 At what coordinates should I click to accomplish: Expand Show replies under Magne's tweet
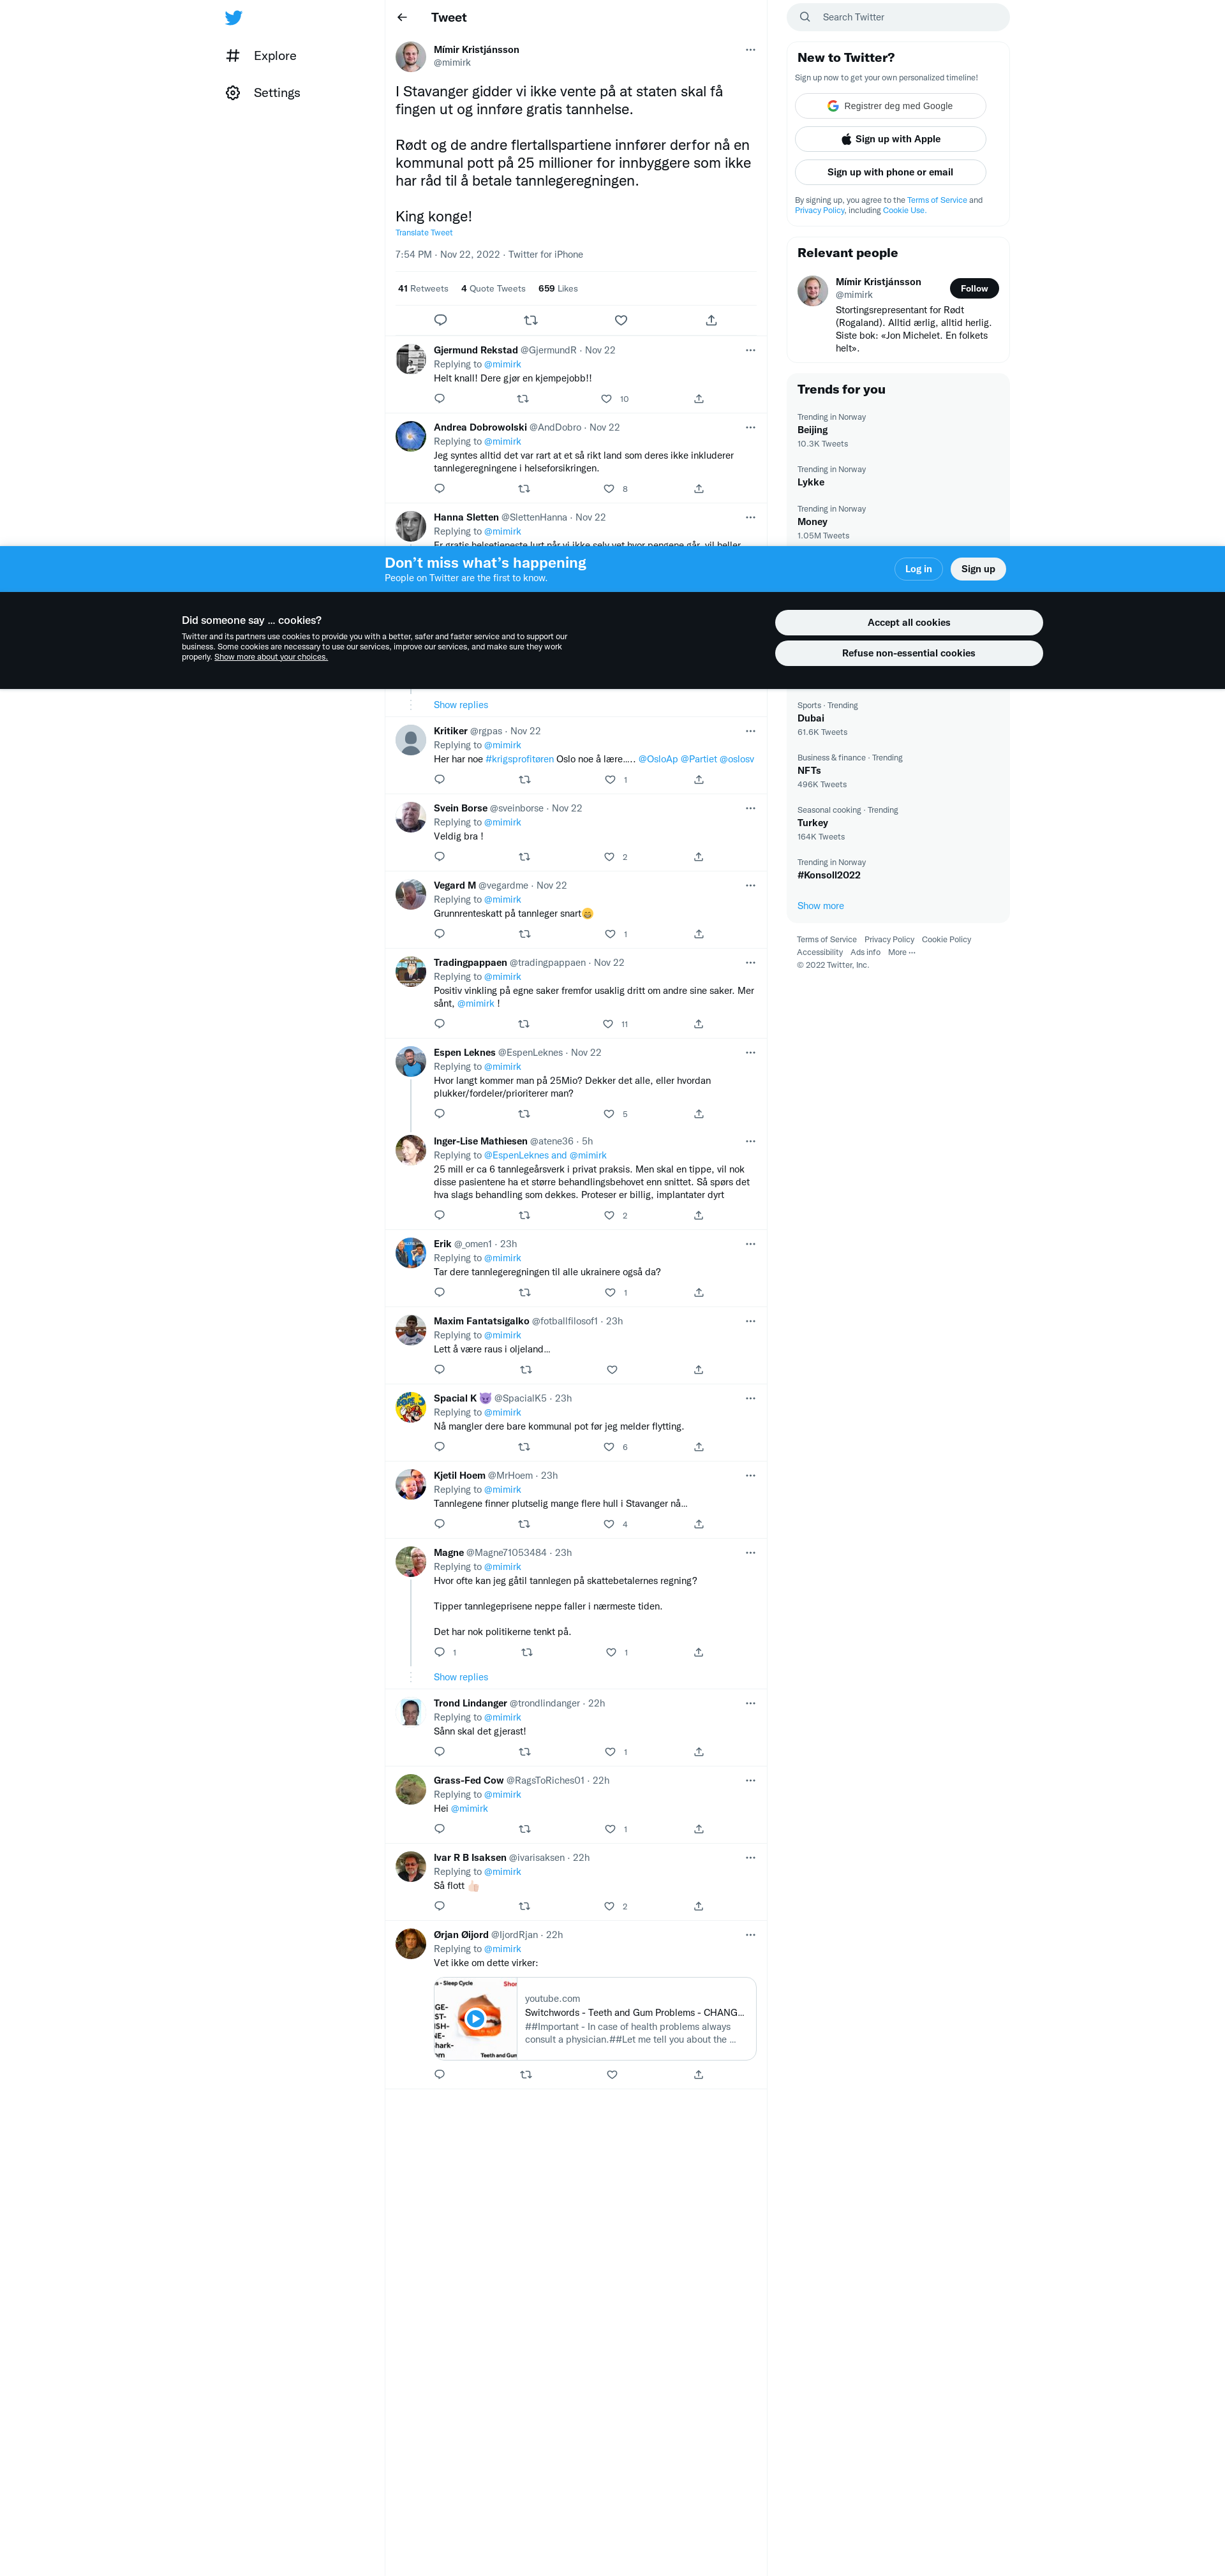460,1677
